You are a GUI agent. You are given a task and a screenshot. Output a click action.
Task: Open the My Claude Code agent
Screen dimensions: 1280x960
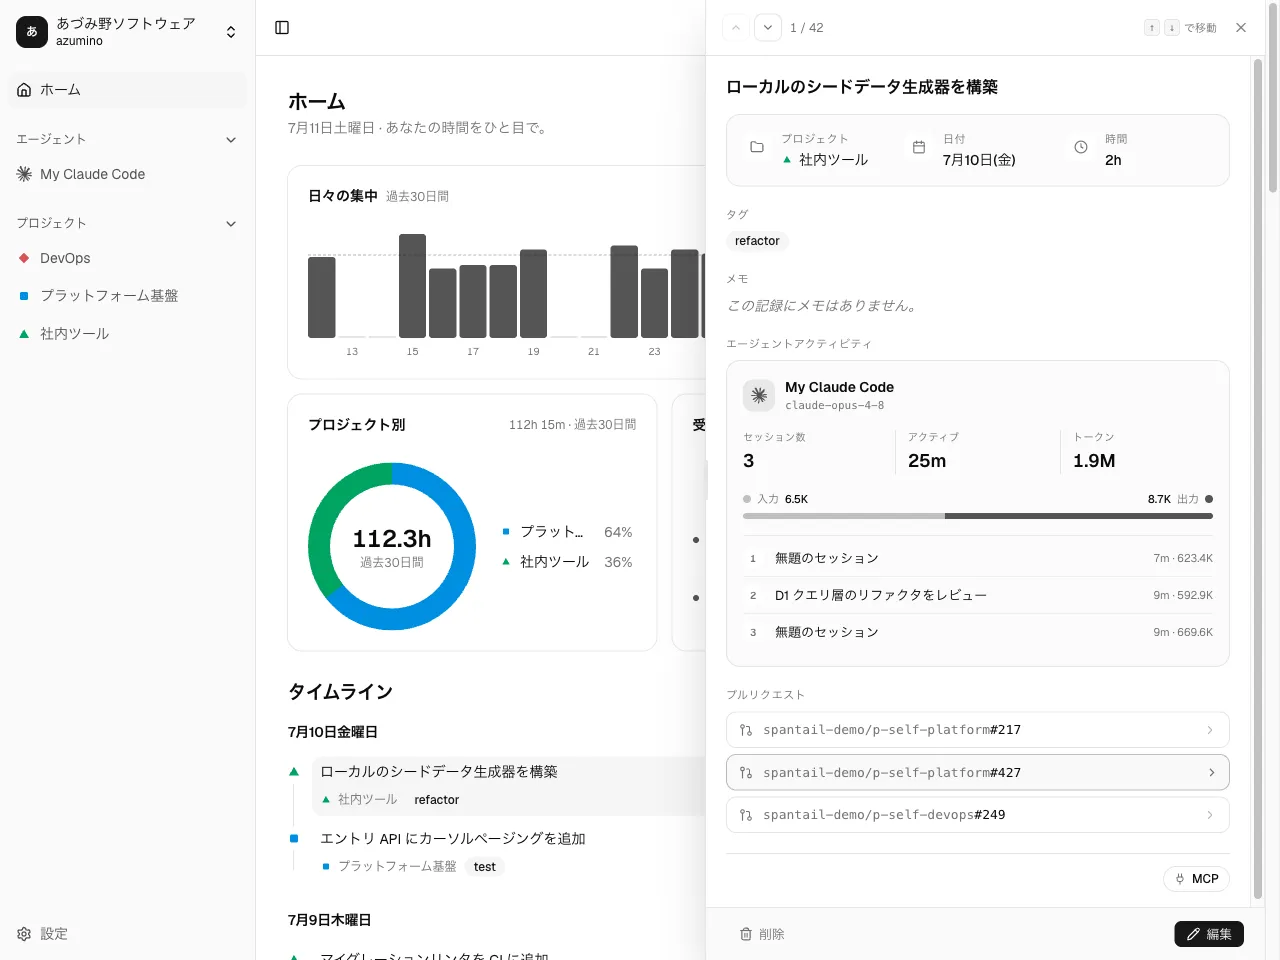pos(127,174)
